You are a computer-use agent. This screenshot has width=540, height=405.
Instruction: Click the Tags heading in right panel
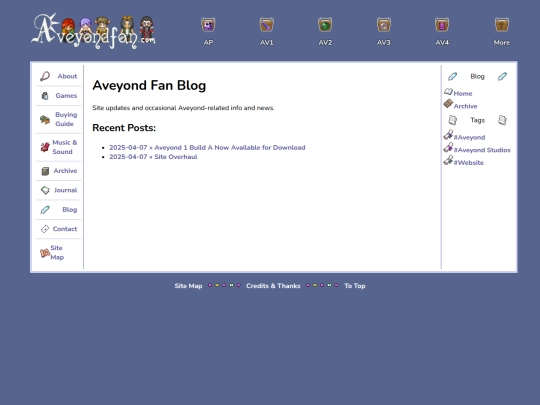(477, 120)
